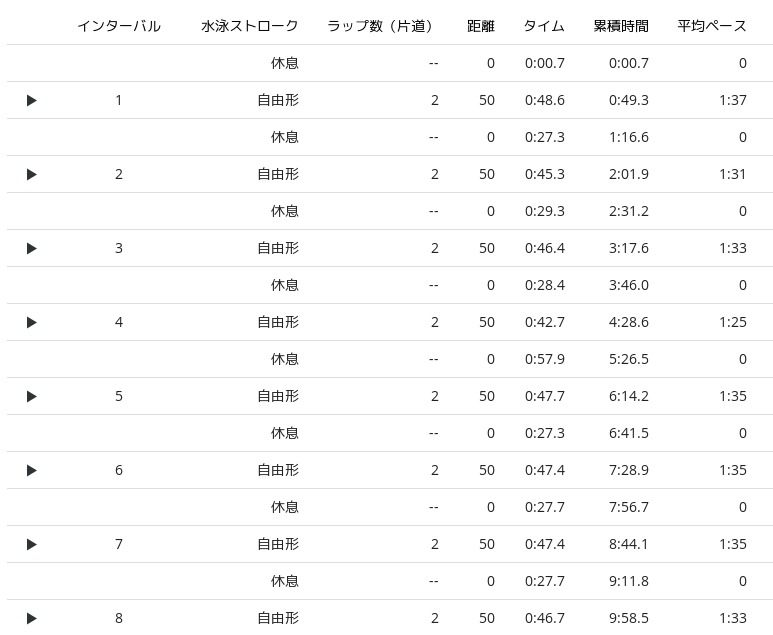Screen dimensions: 773x635
Task: Click the 0:57.9 rest time cell
Action: [544, 359]
